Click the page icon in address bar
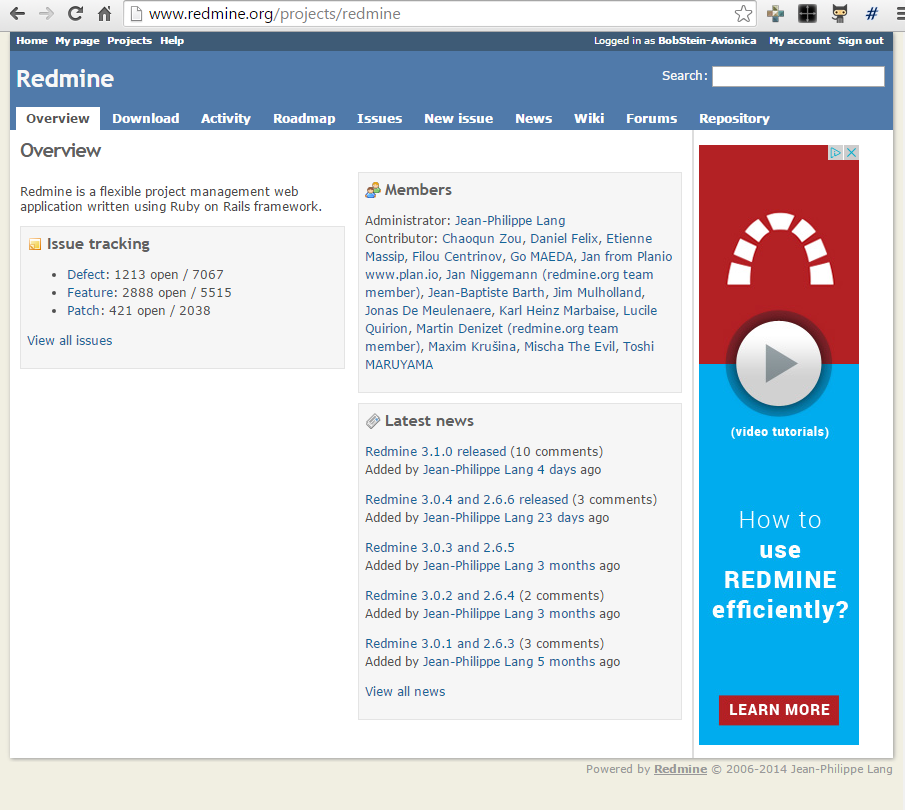This screenshot has height=810, width=905. point(136,13)
